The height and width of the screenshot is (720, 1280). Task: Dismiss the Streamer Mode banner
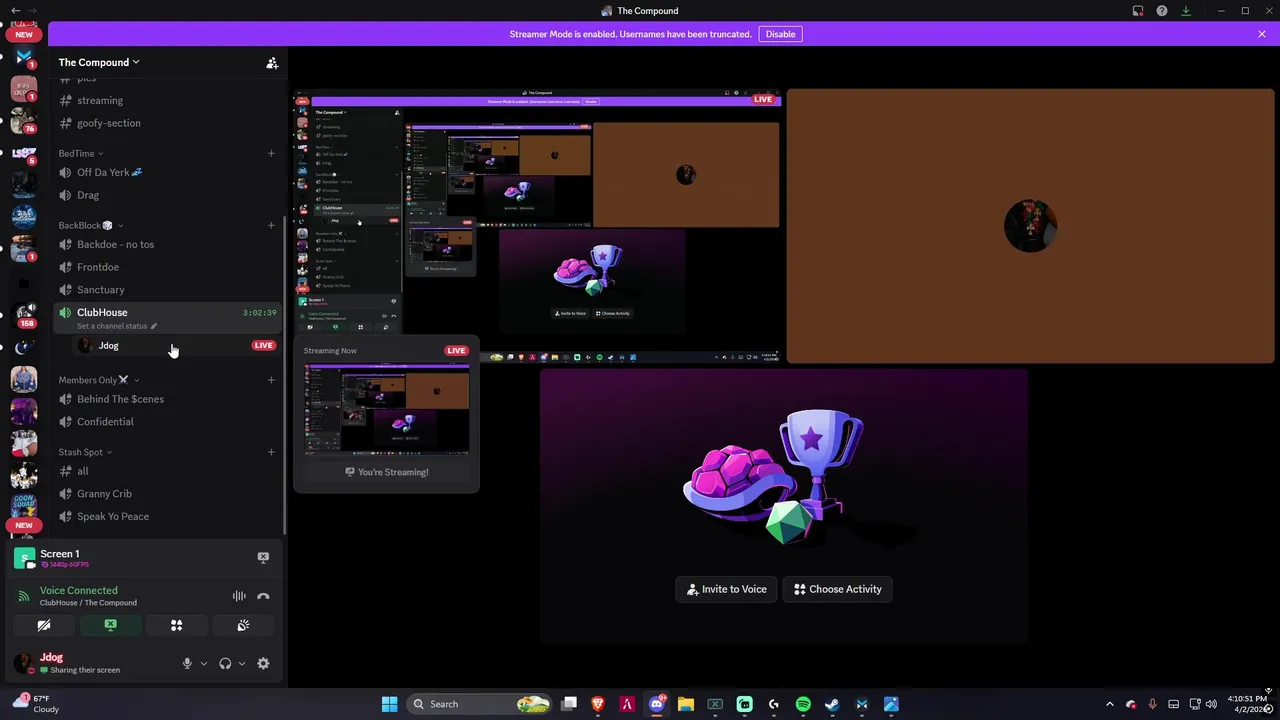[1262, 34]
